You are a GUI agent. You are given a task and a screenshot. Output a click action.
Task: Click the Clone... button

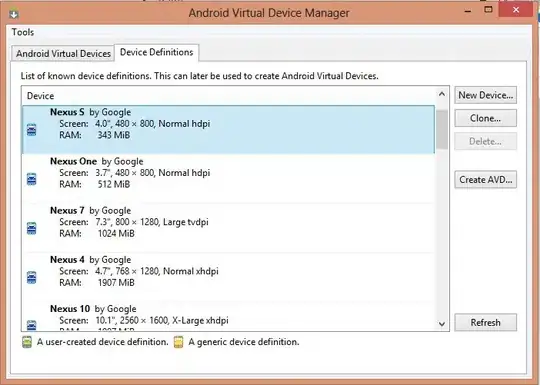point(486,118)
